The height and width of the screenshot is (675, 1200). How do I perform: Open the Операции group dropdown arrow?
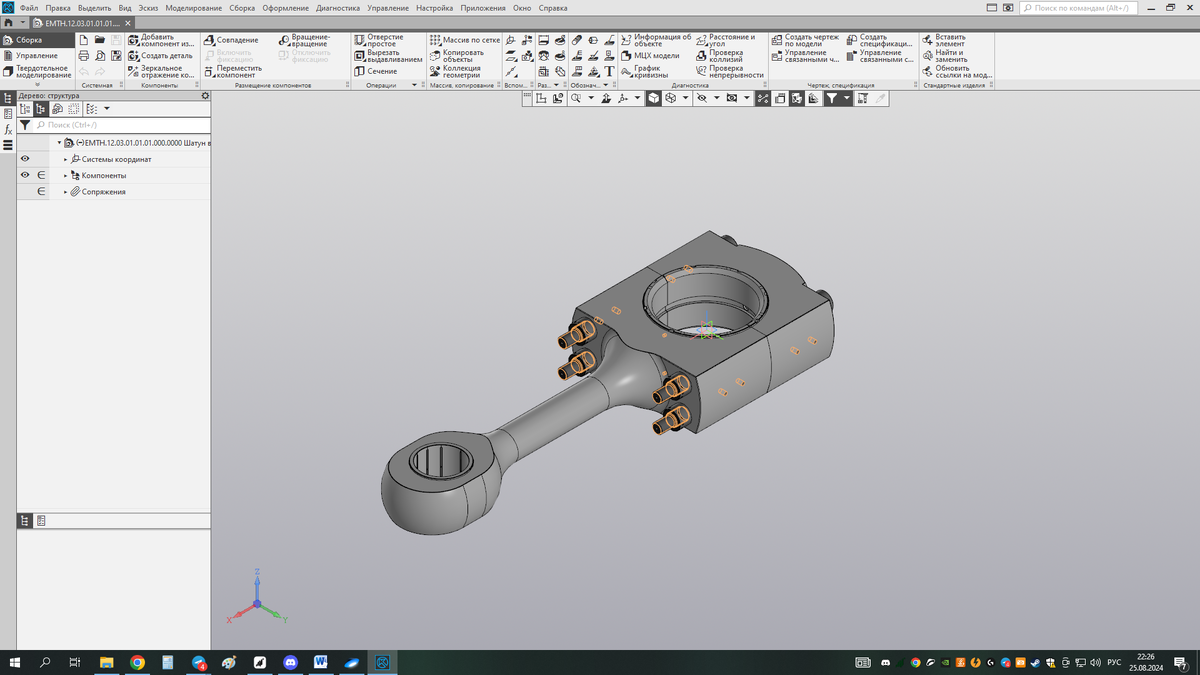(414, 86)
